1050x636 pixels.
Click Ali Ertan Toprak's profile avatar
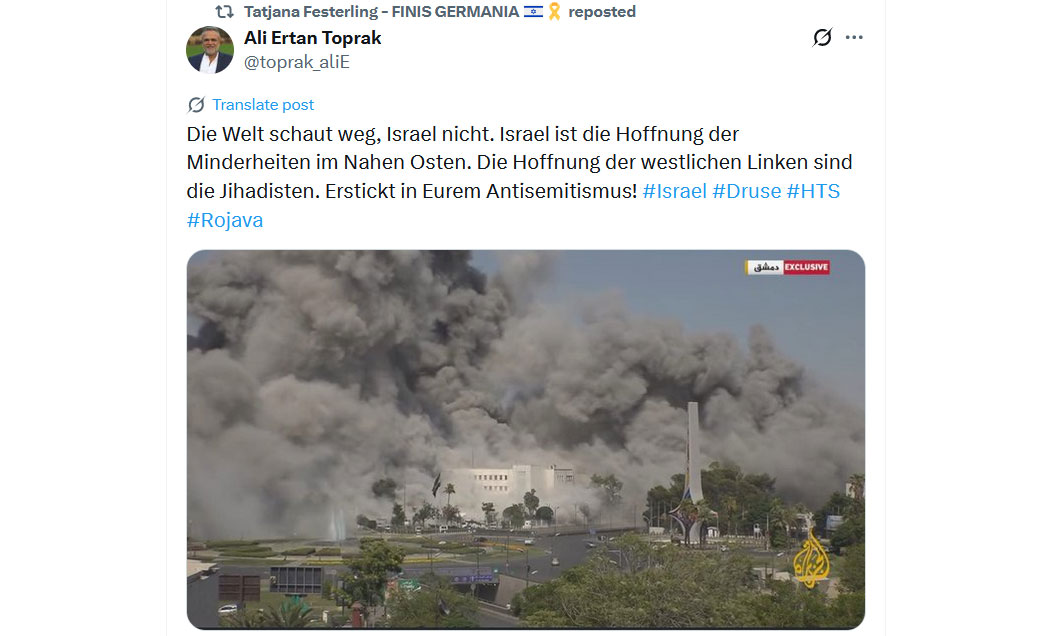[x=210, y=50]
